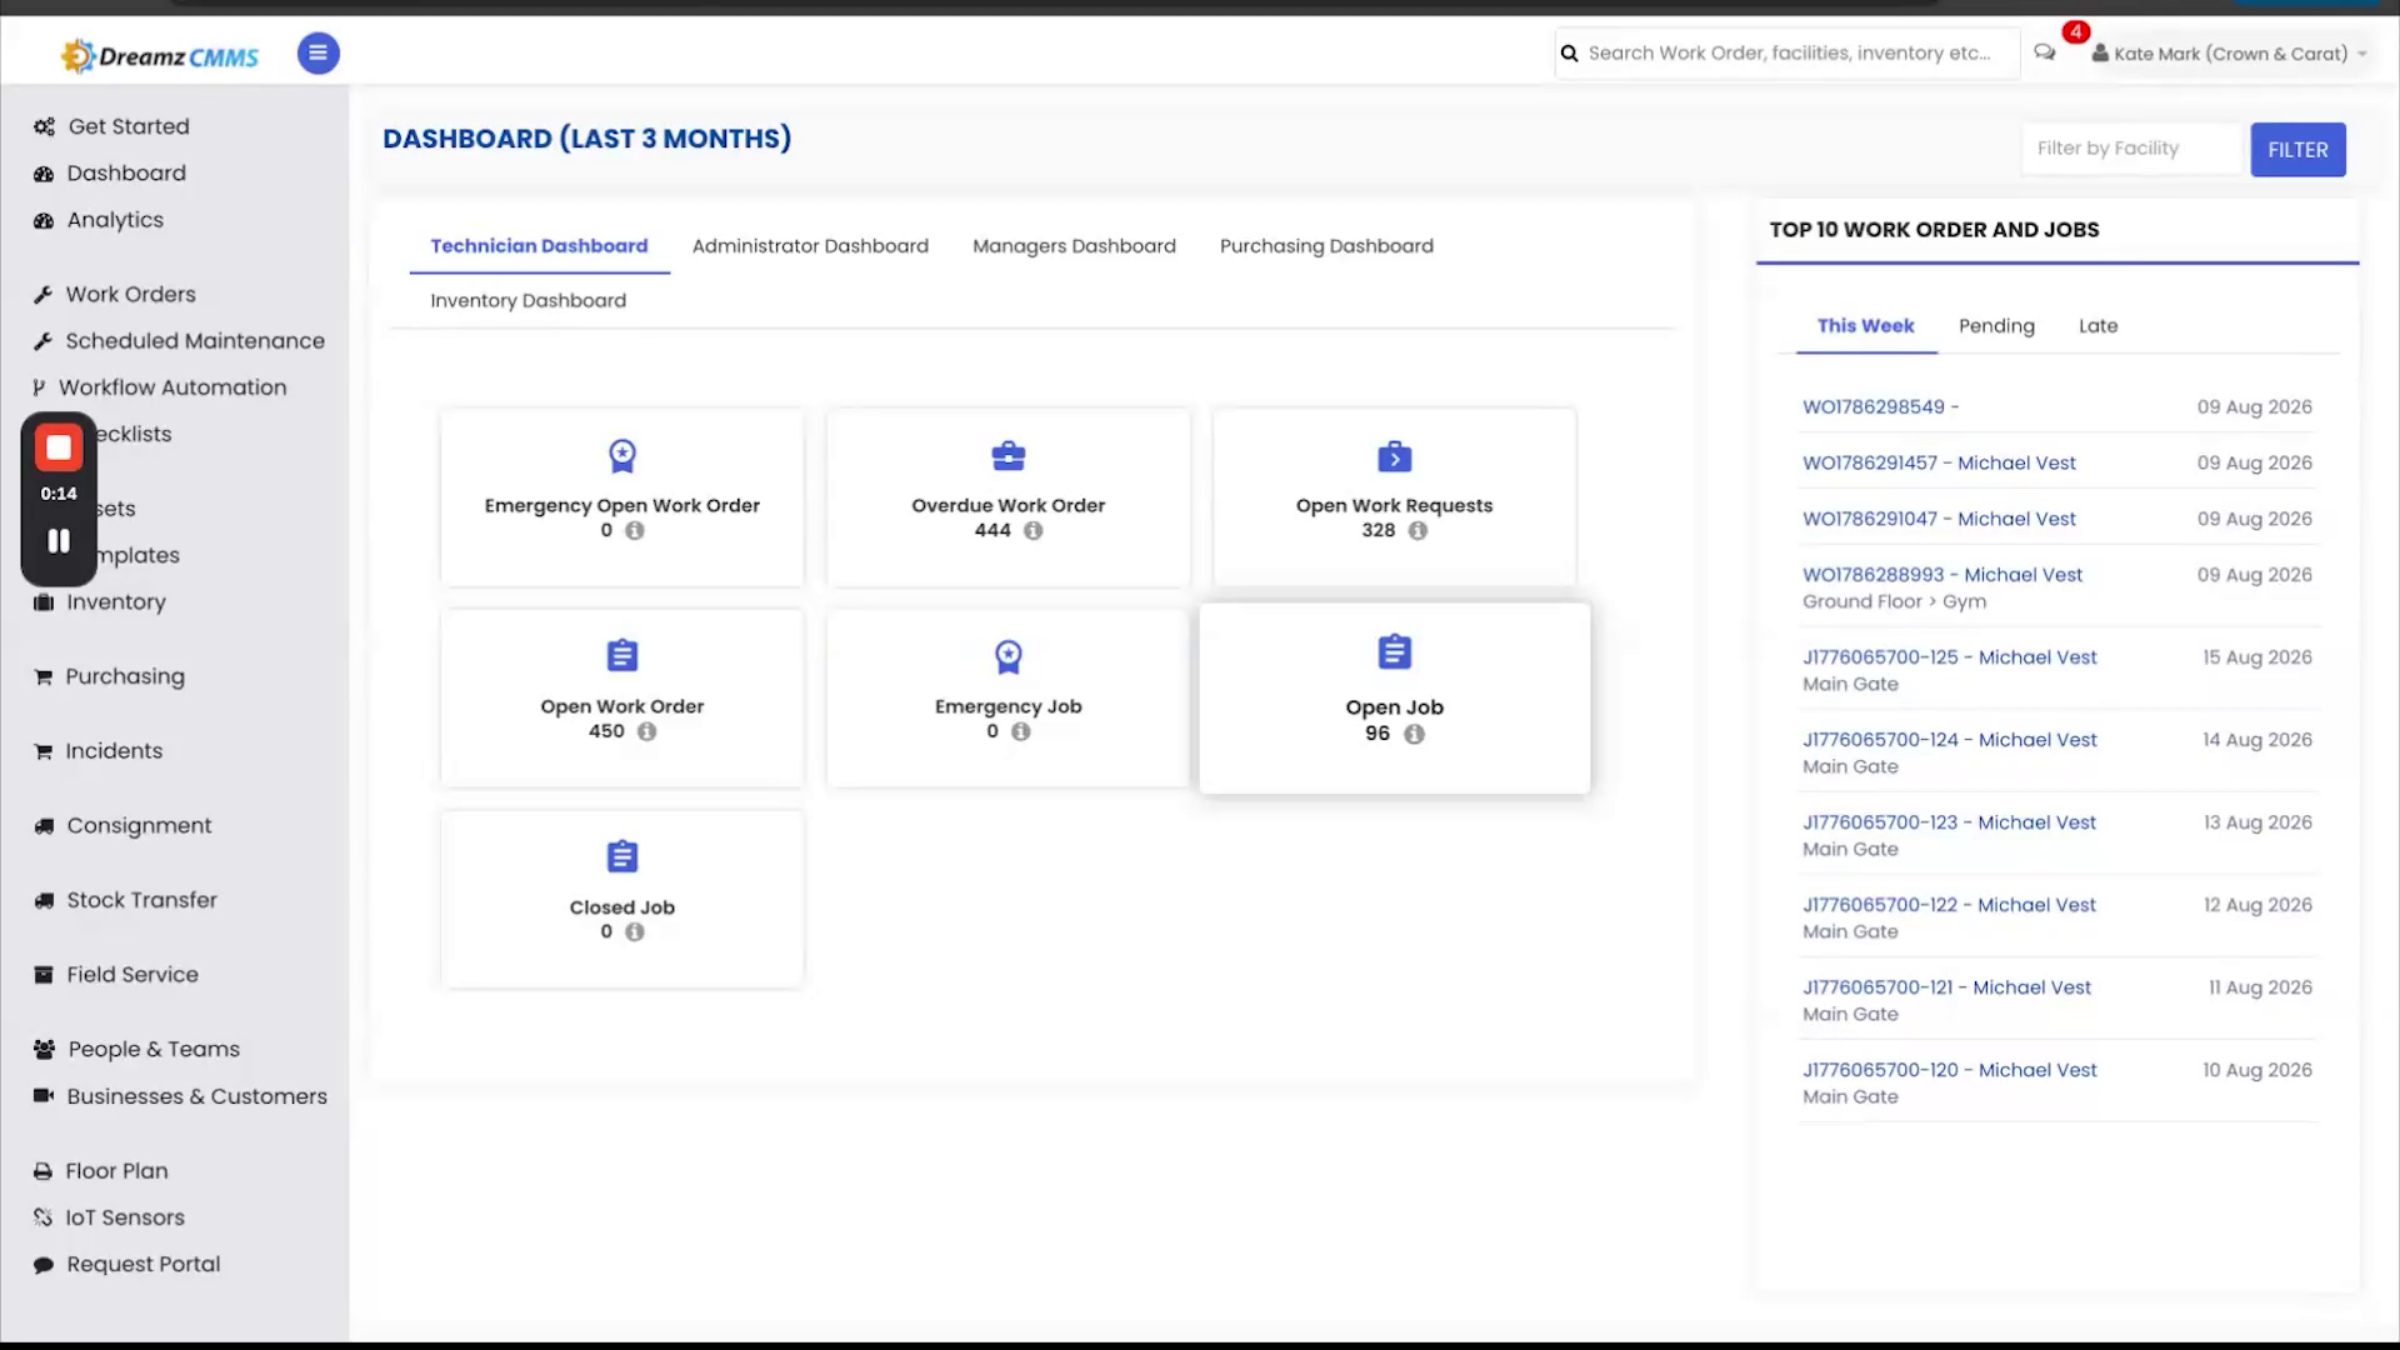Open the messages chat icon with badge
The height and width of the screenshot is (1350, 2400).
click(2045, 52)
